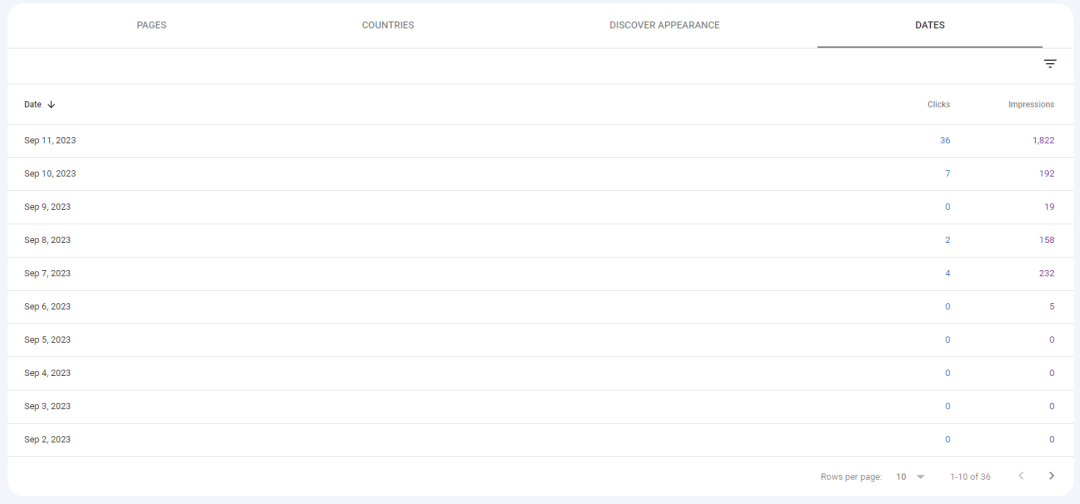Viewport: 1080px width, 504px height.
Task: Click the Date sort arrow icon
Action: [x=52, y=105]
